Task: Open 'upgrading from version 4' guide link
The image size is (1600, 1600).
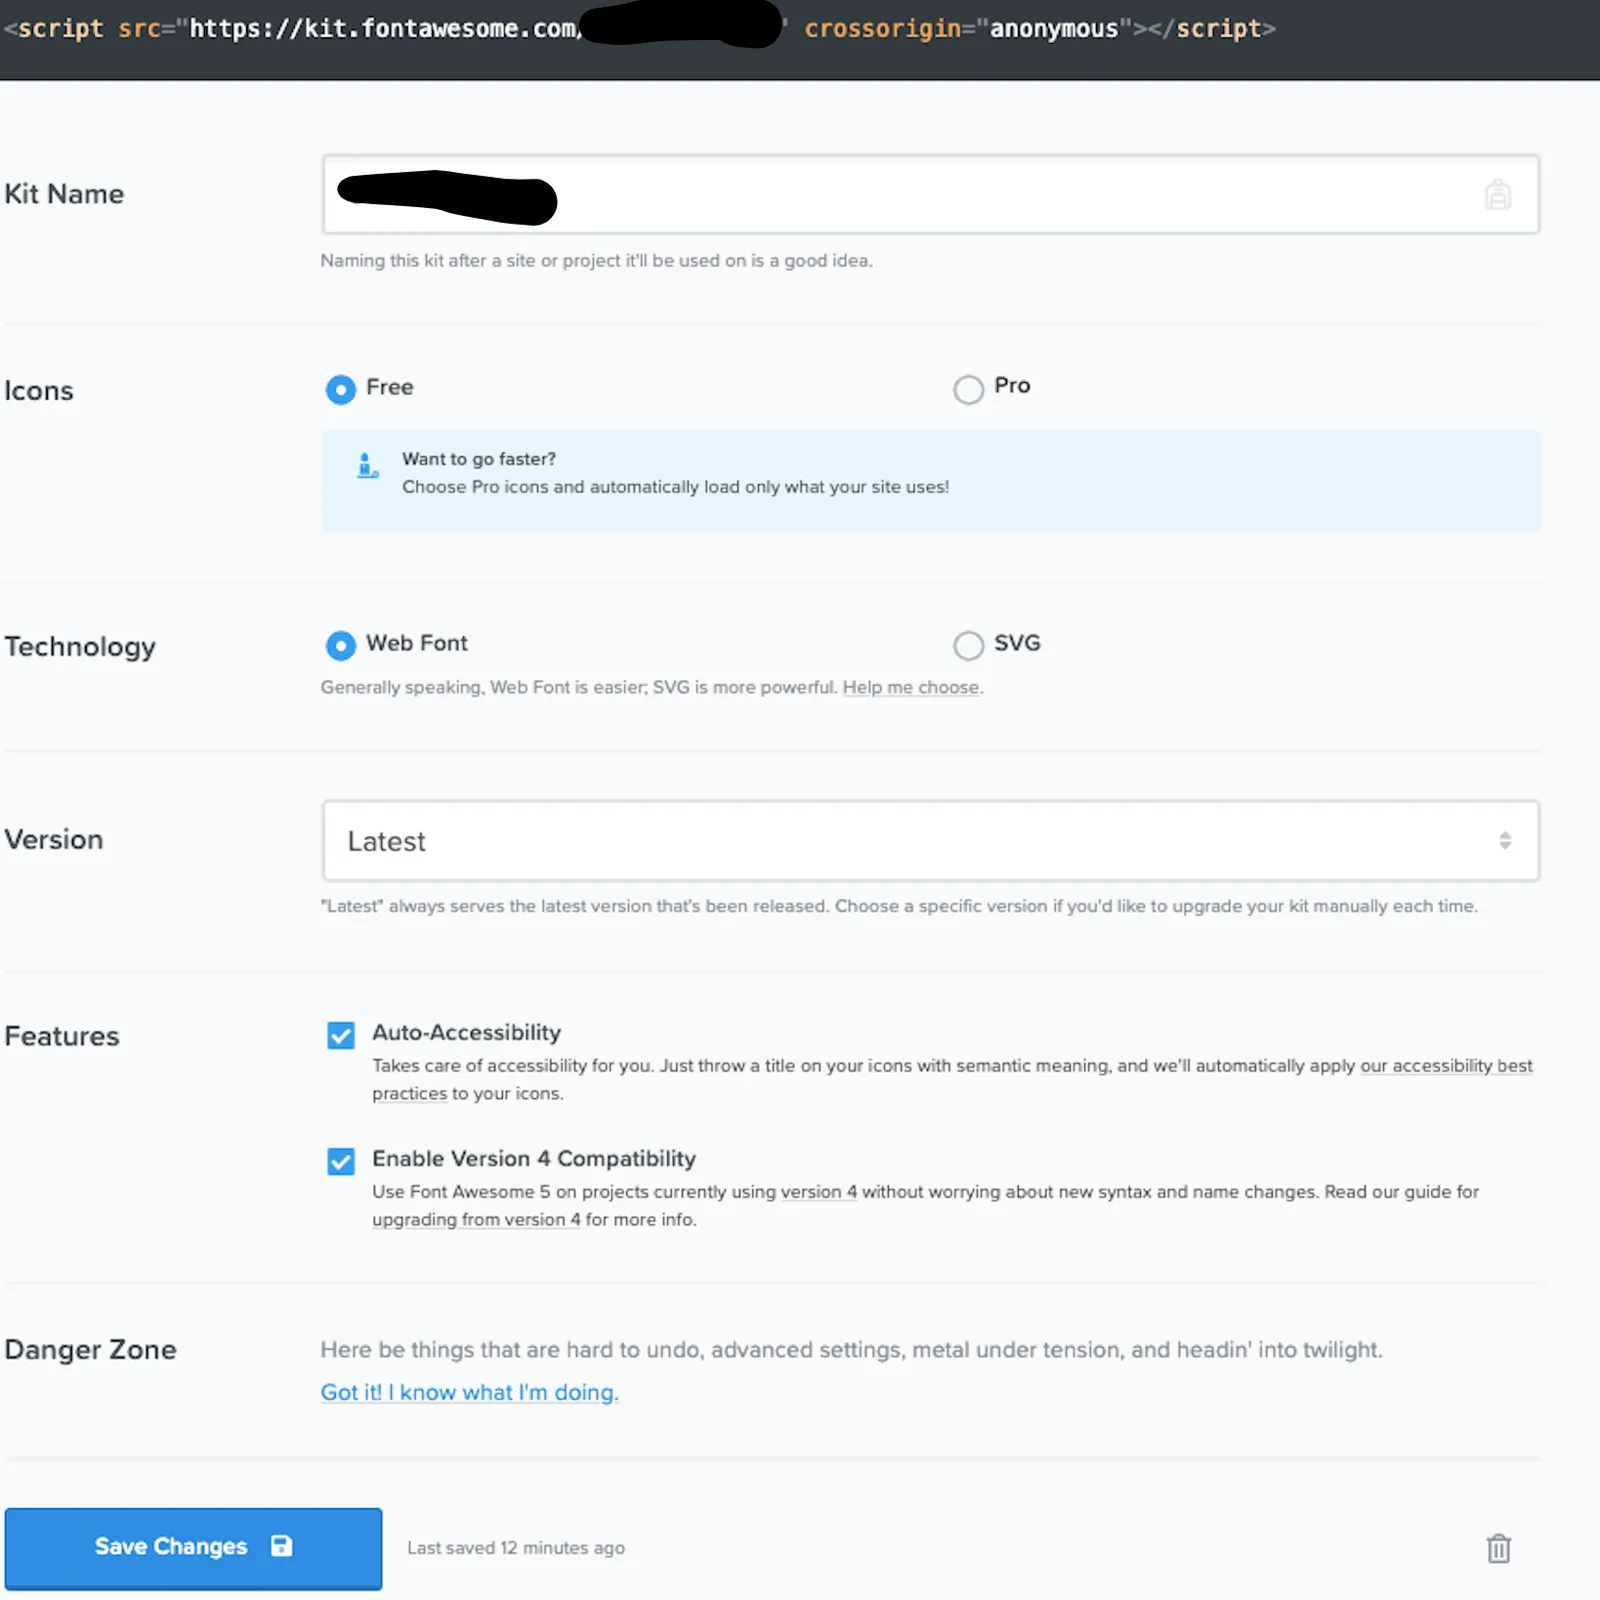Action: [x=476, y=1220]
